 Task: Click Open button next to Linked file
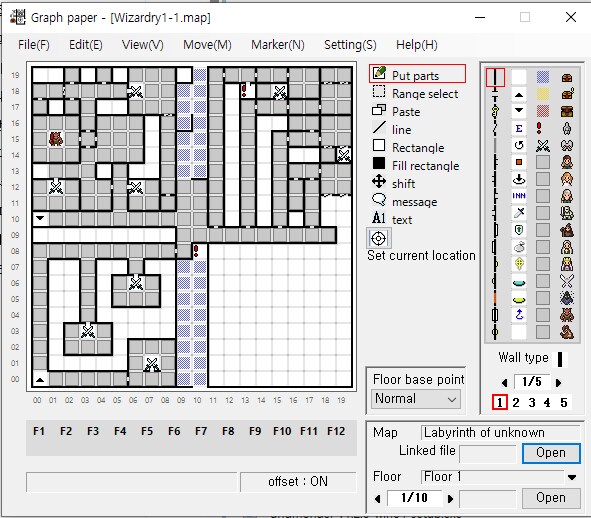[551, 453]
